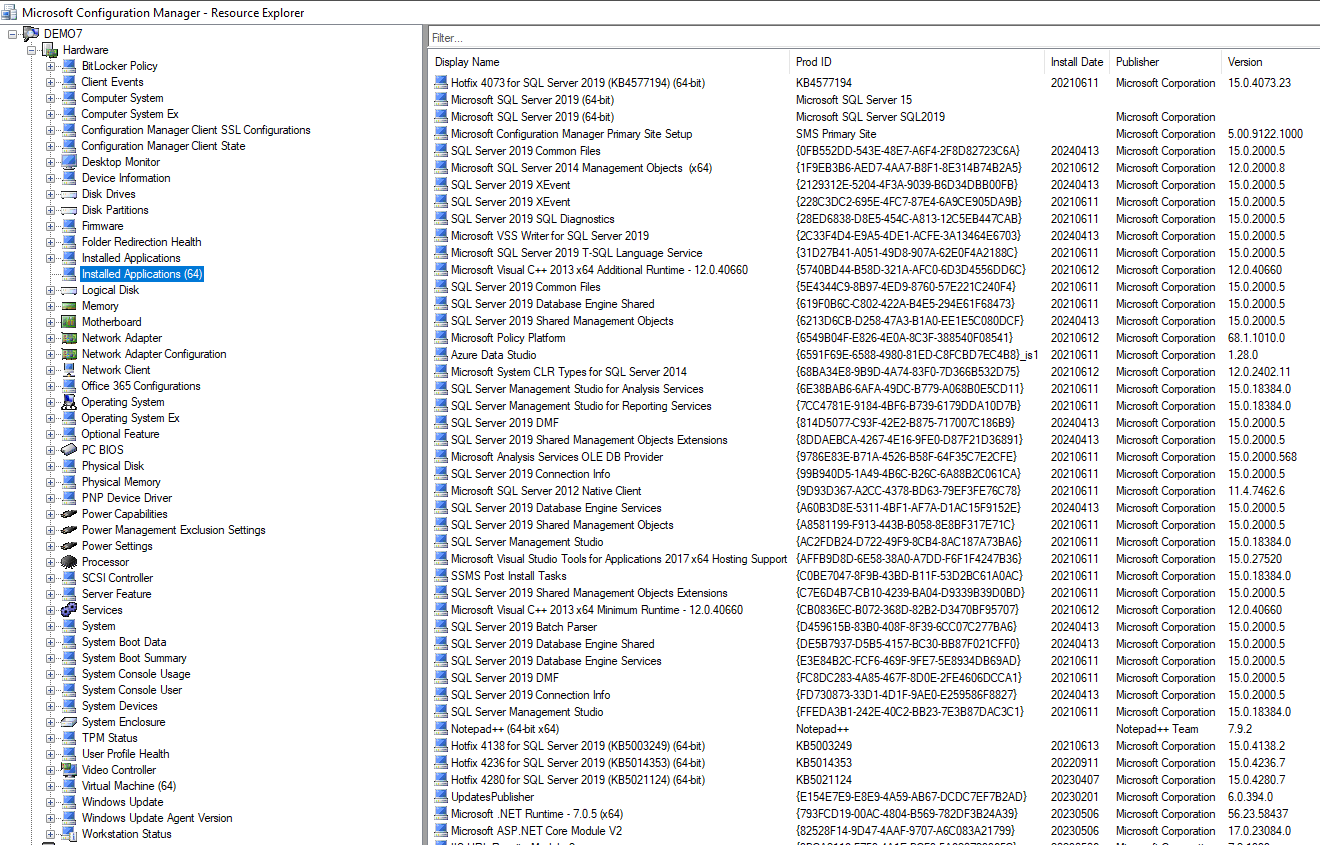The width and height of the screenshot is (1320, 845).
Task: Sort by Prod ID column header
Action: (x=918, y=62)
